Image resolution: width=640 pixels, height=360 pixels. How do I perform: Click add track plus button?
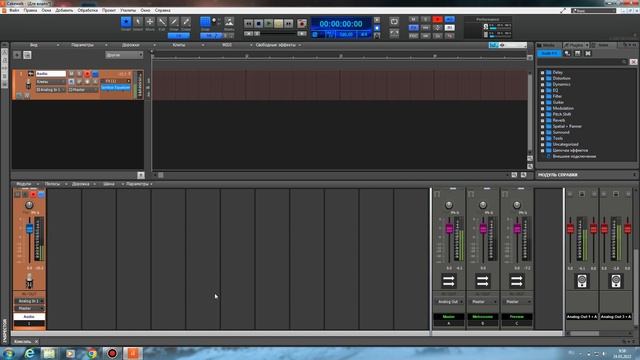click(17, 55)
